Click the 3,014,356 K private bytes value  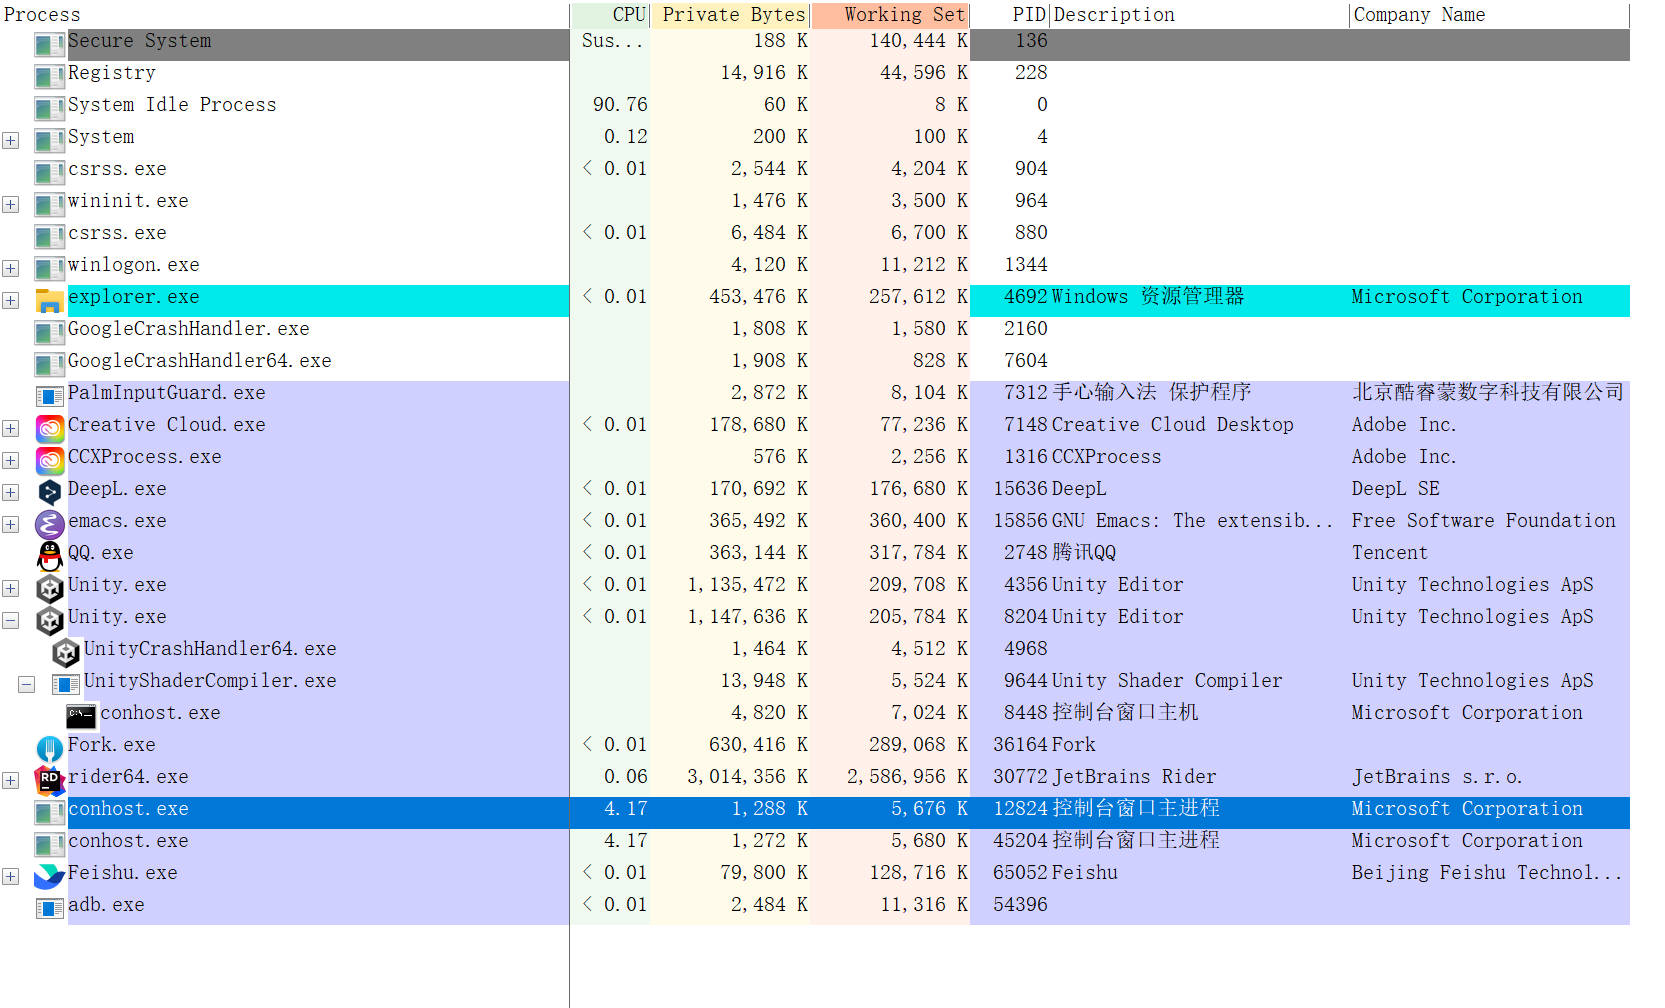click(747, 777)
